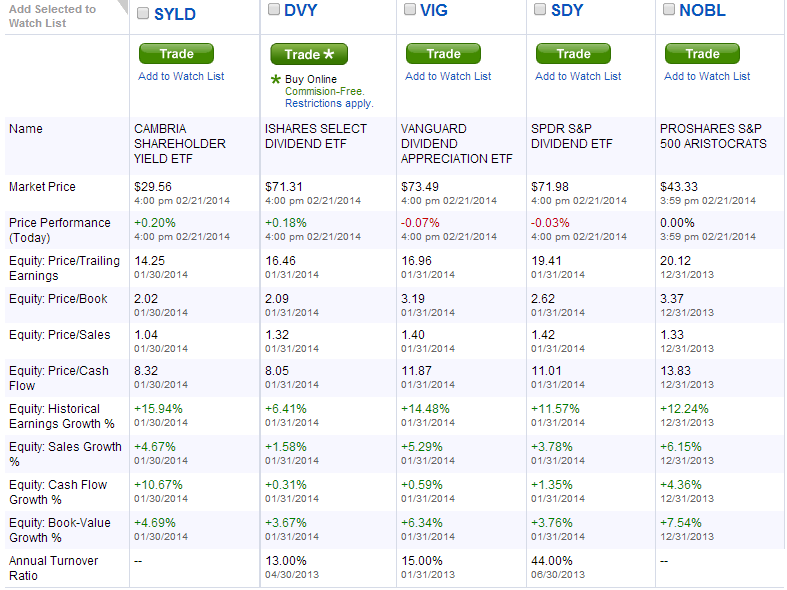This screenshot has height=590, width=787.
Task: Add SYLD to Watch List
Action: [x=181, y=76]
